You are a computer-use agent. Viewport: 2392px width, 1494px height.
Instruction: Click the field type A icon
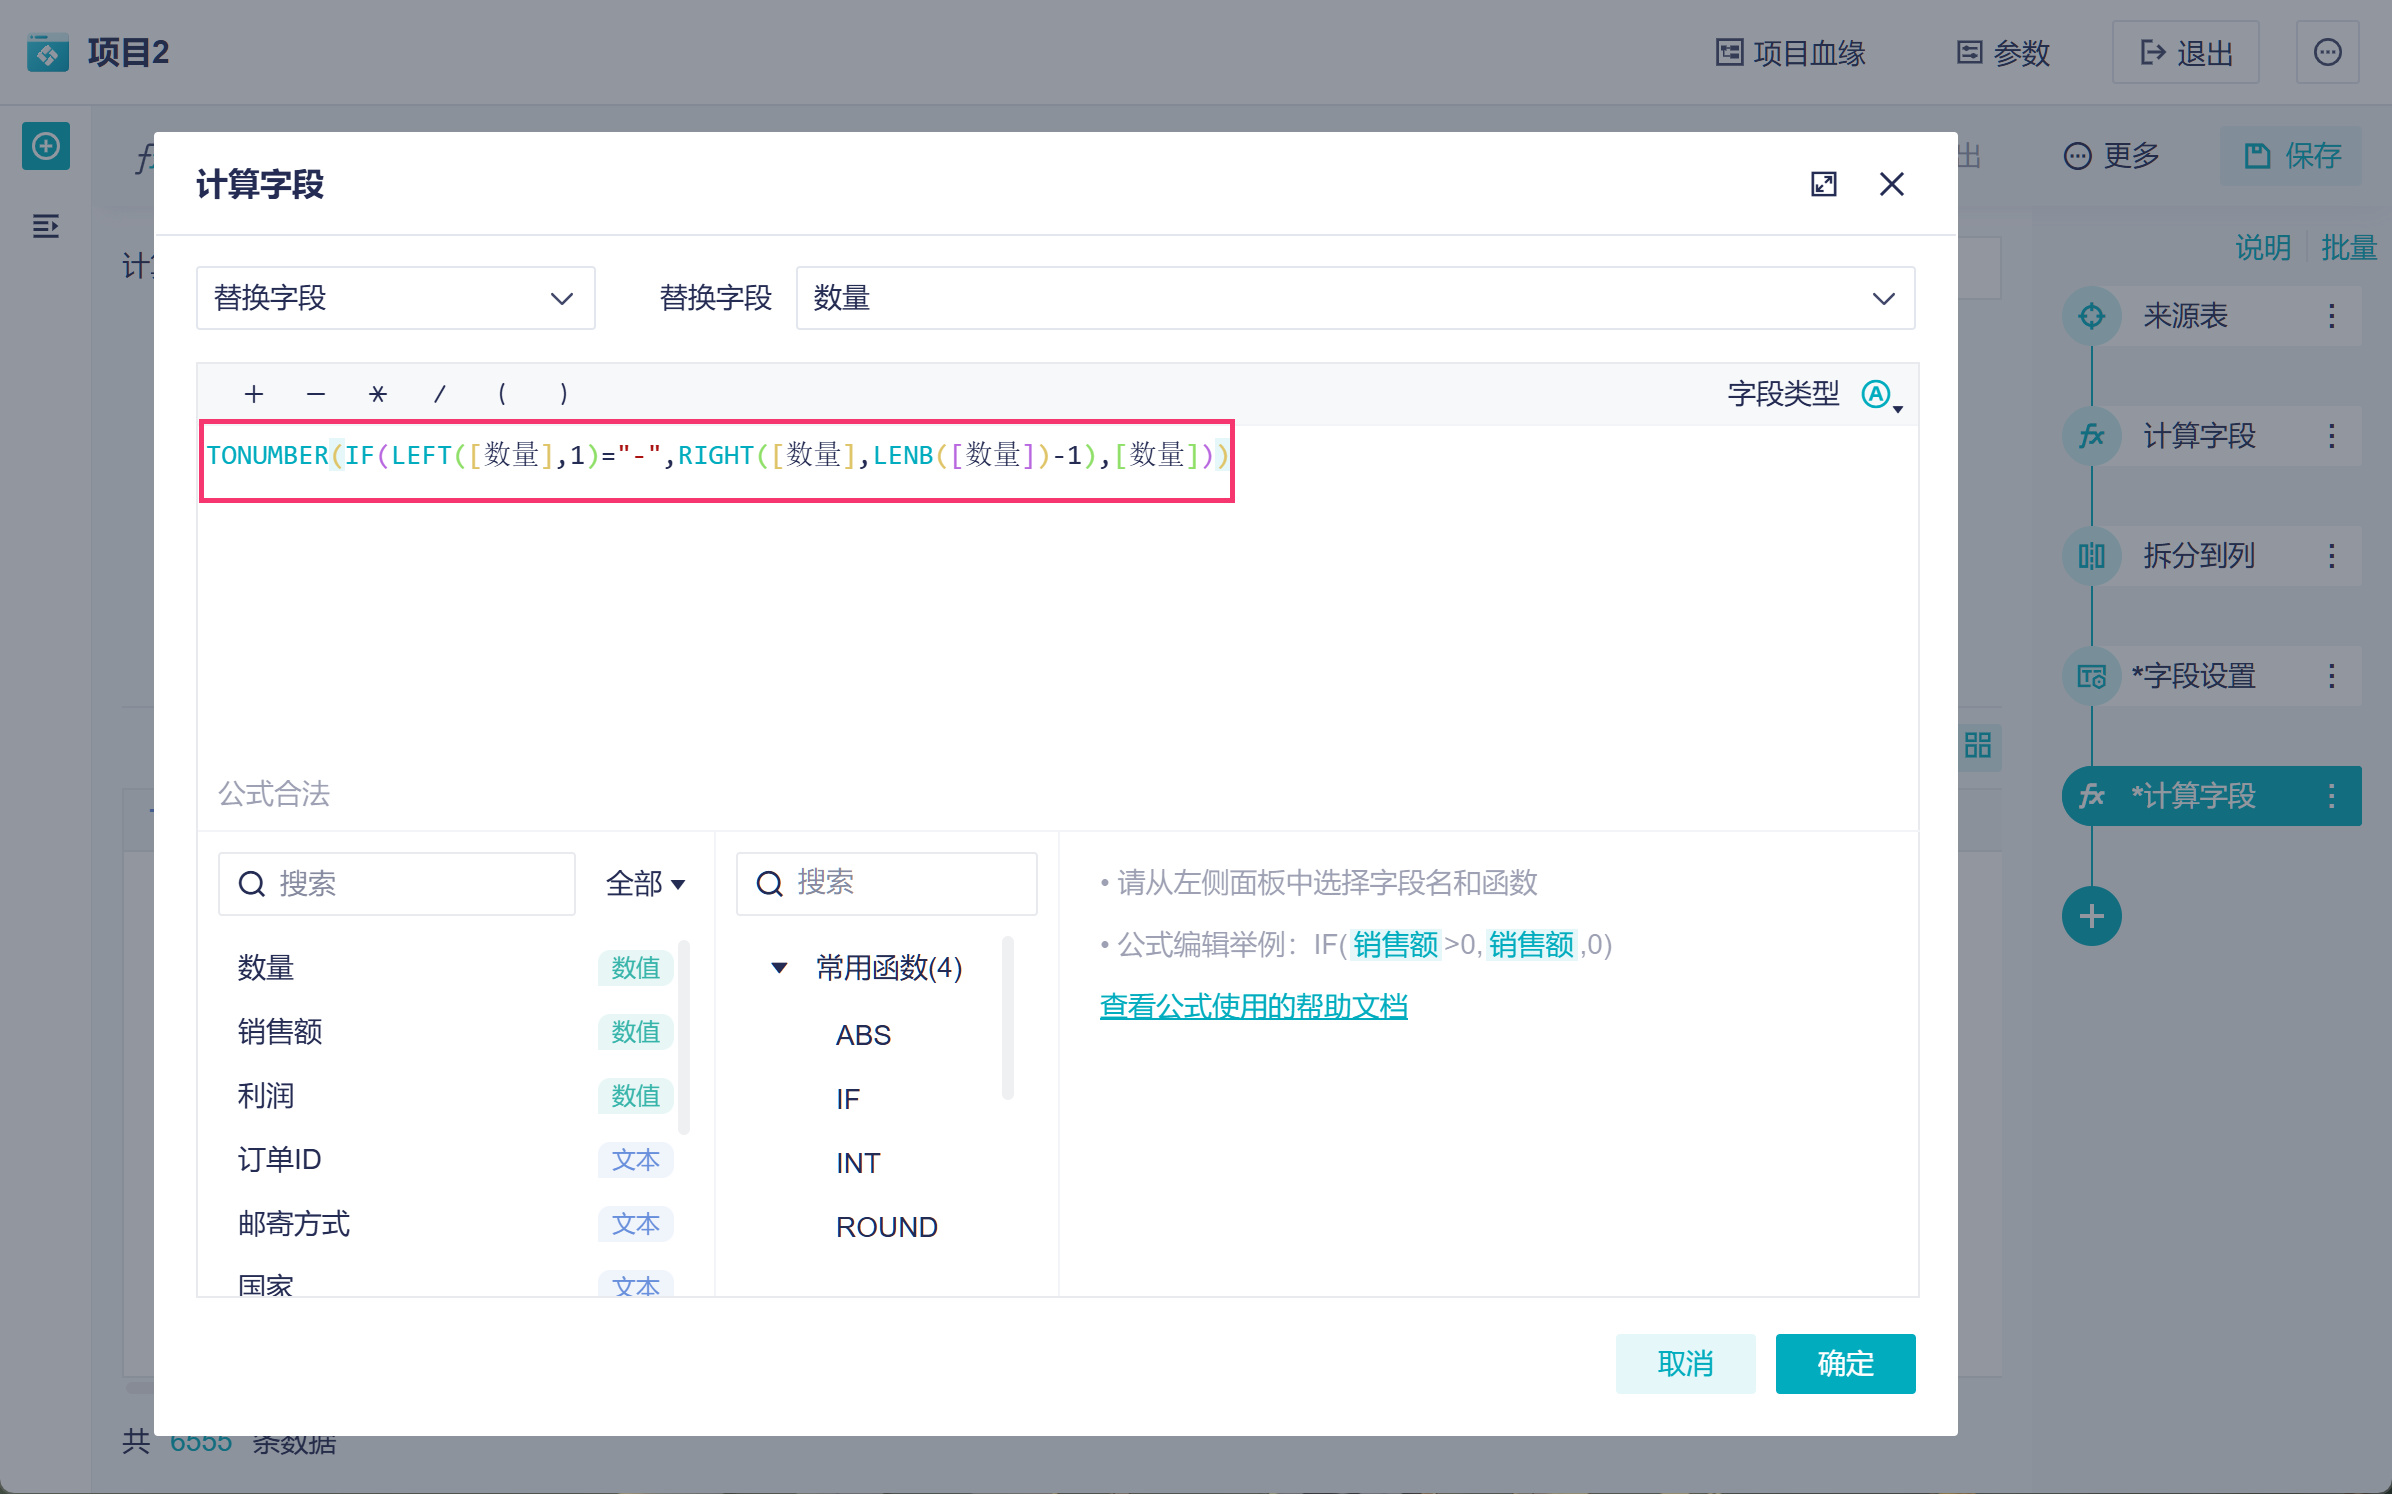tap(1876, 394)
